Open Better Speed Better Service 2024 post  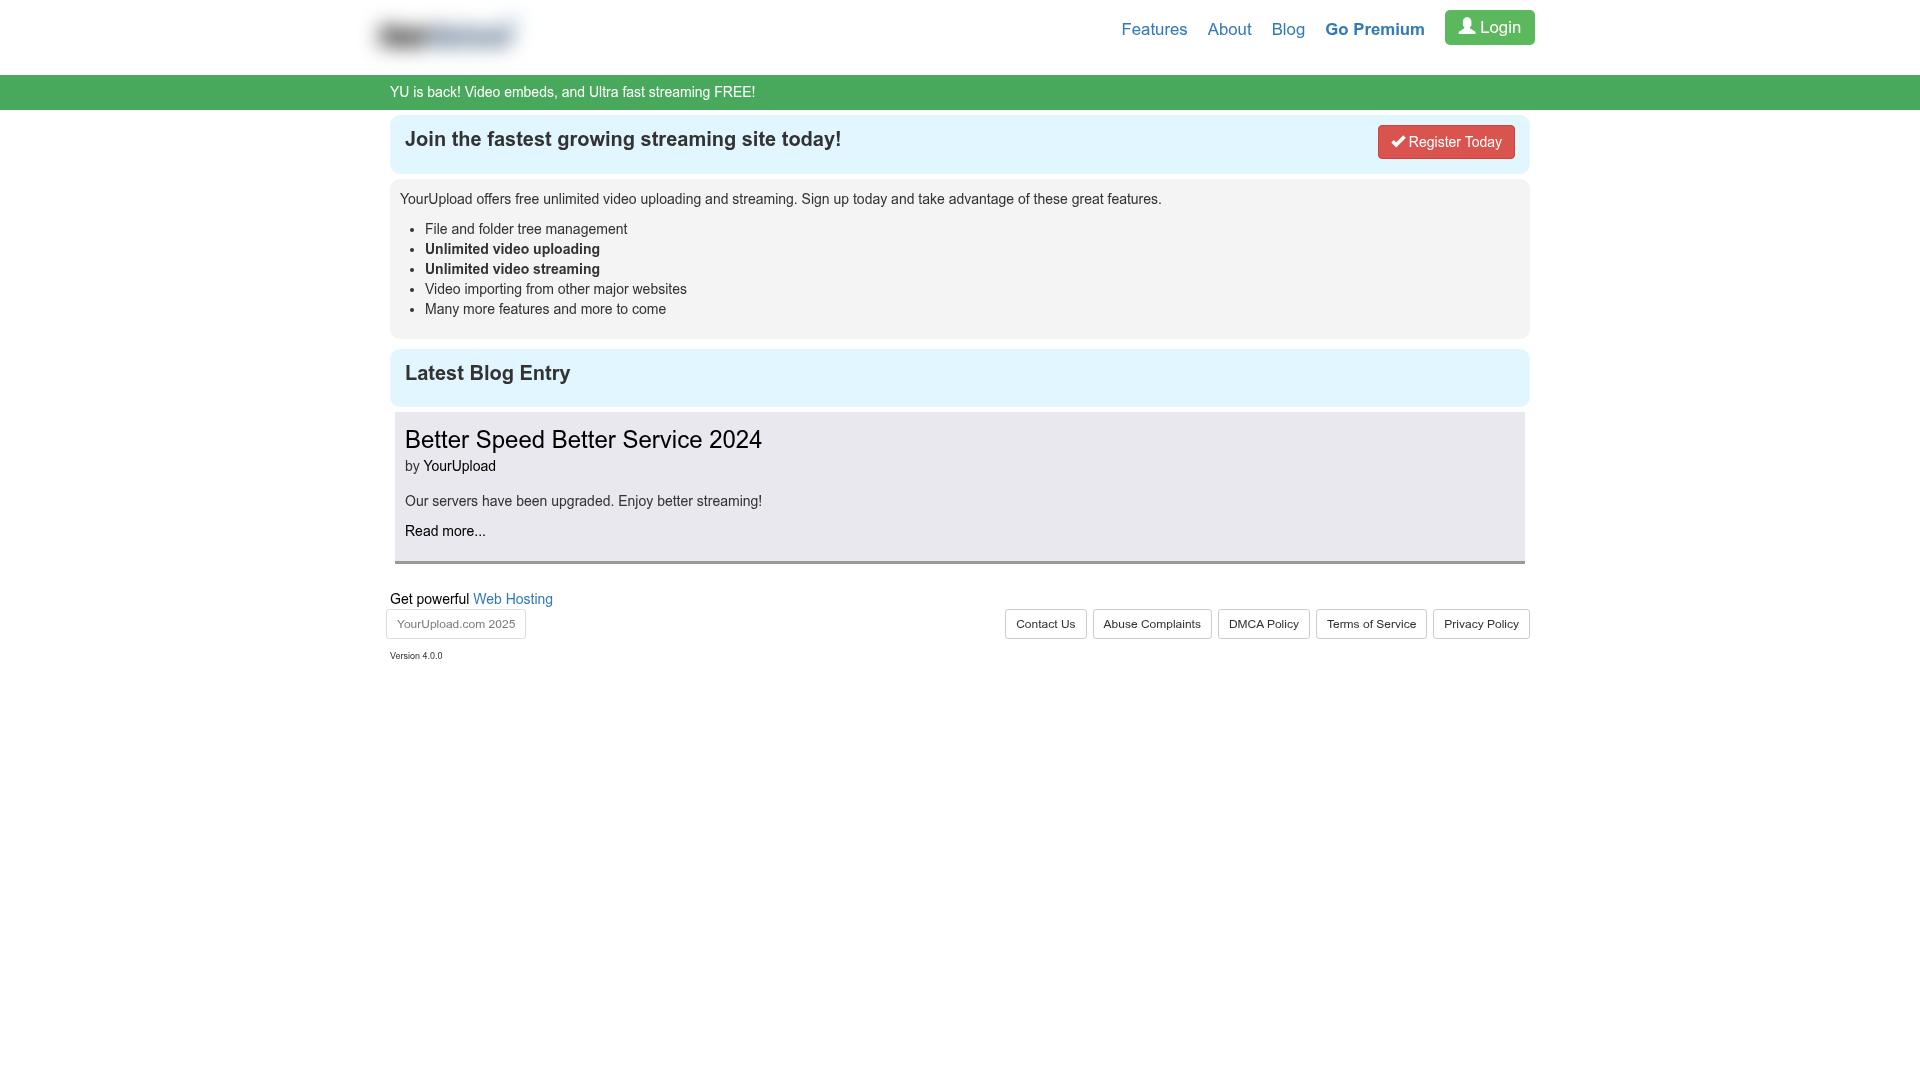pyautogui.click(x=583, y=440)
